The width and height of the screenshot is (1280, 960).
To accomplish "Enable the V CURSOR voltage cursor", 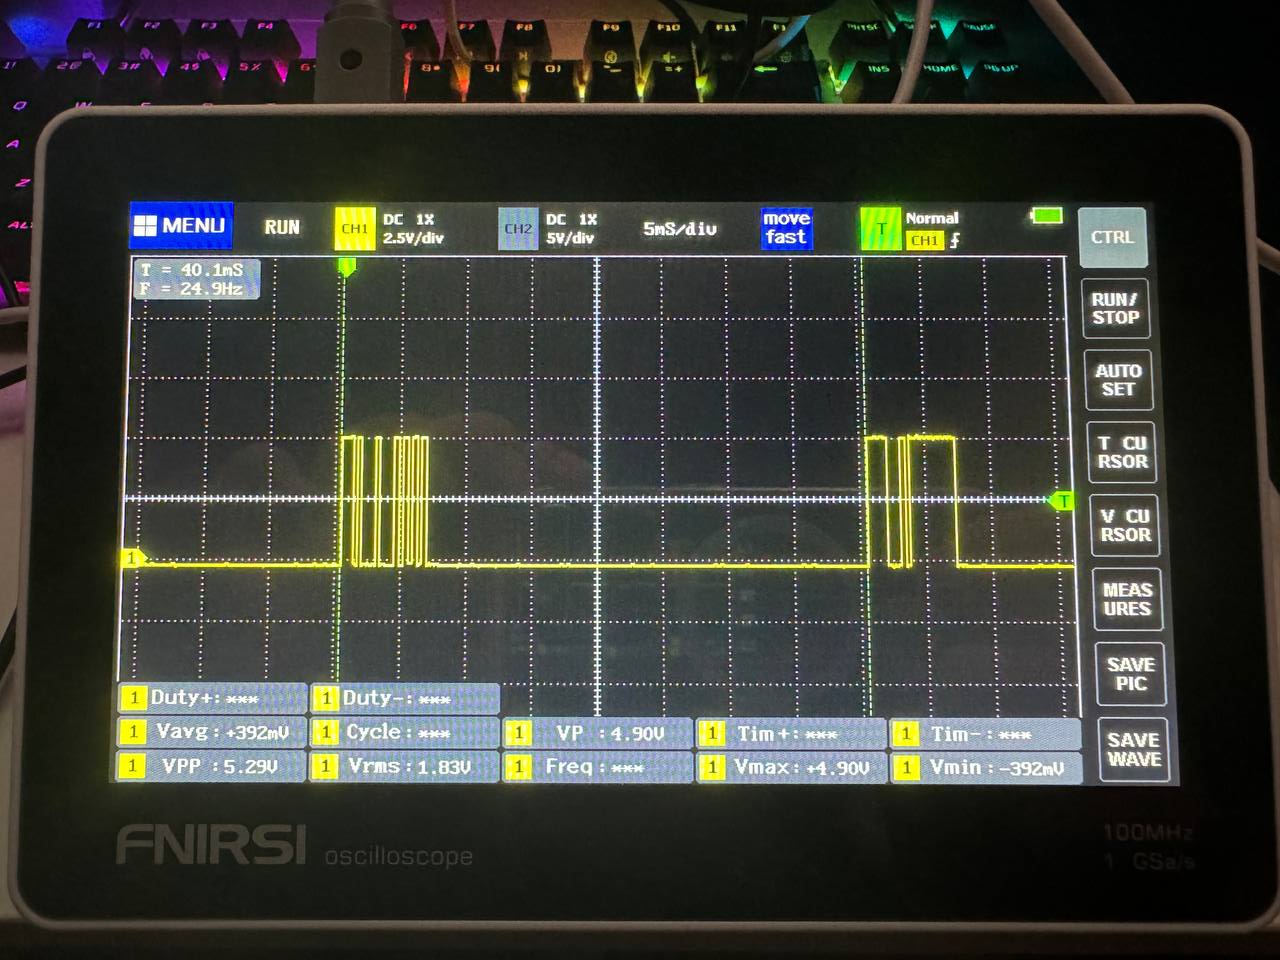I will [1124, 525].
